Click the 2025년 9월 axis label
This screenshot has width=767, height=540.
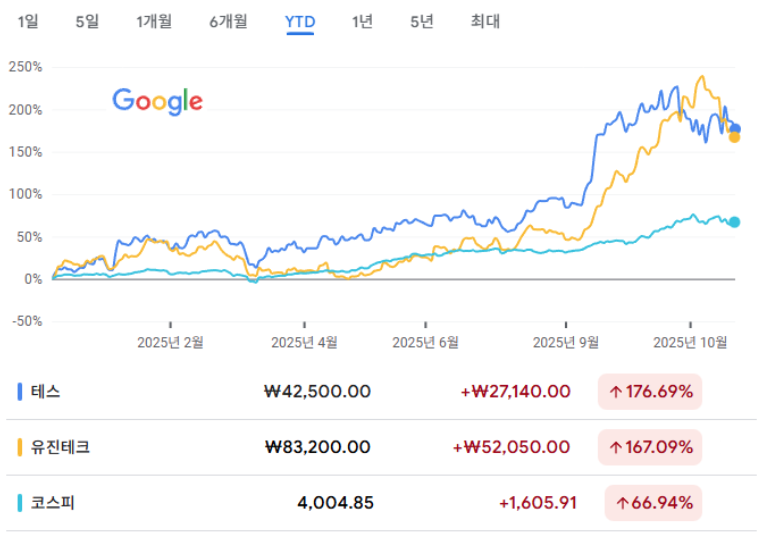566,342
